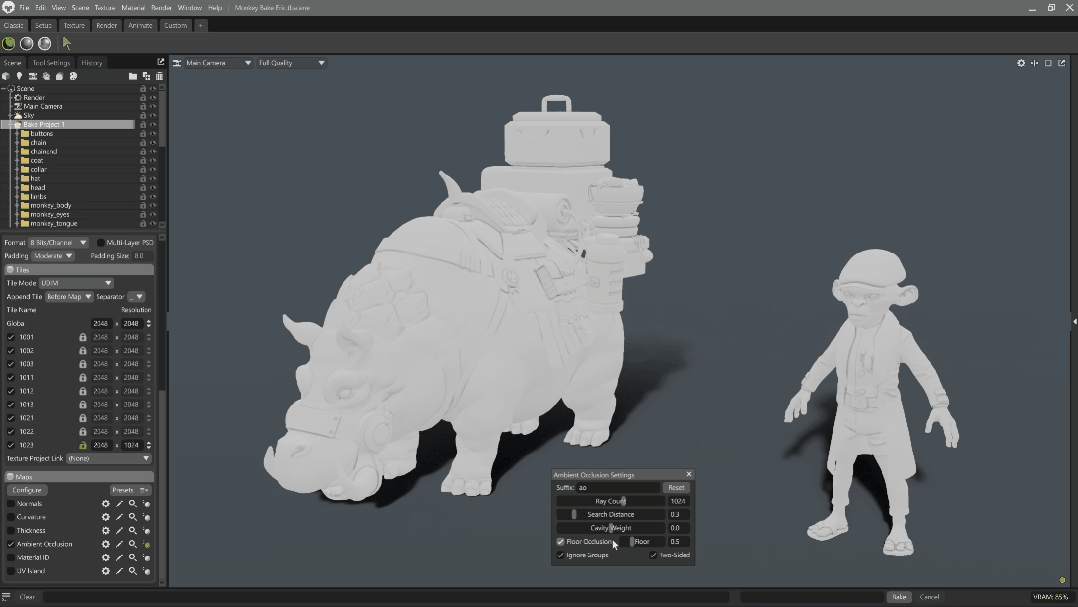Open the Presets button
The height and width of the screenshot is (607, 1078).
pos(130,490)
